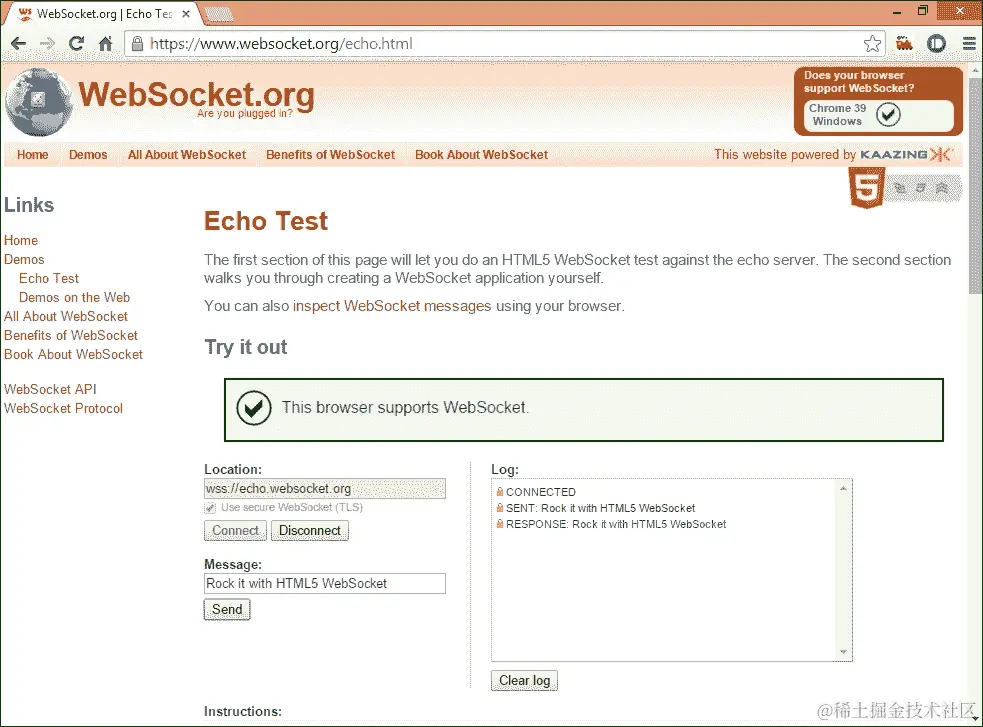983x727 pixels.
Task: Click the Disconnect button
Action: [x=310, y=530]
